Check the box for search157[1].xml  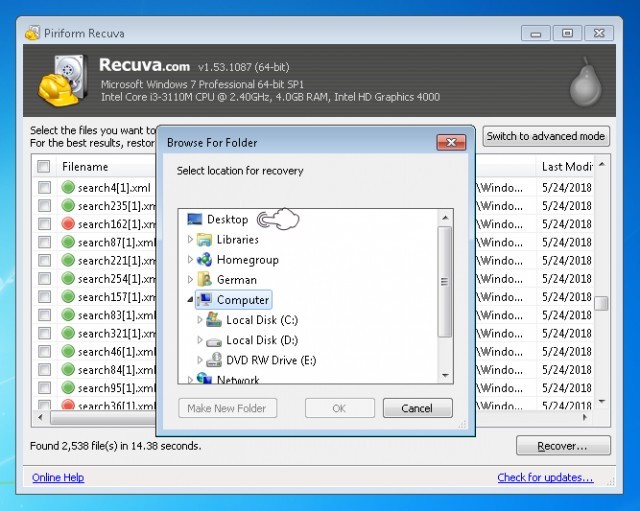tap(44, 297)
